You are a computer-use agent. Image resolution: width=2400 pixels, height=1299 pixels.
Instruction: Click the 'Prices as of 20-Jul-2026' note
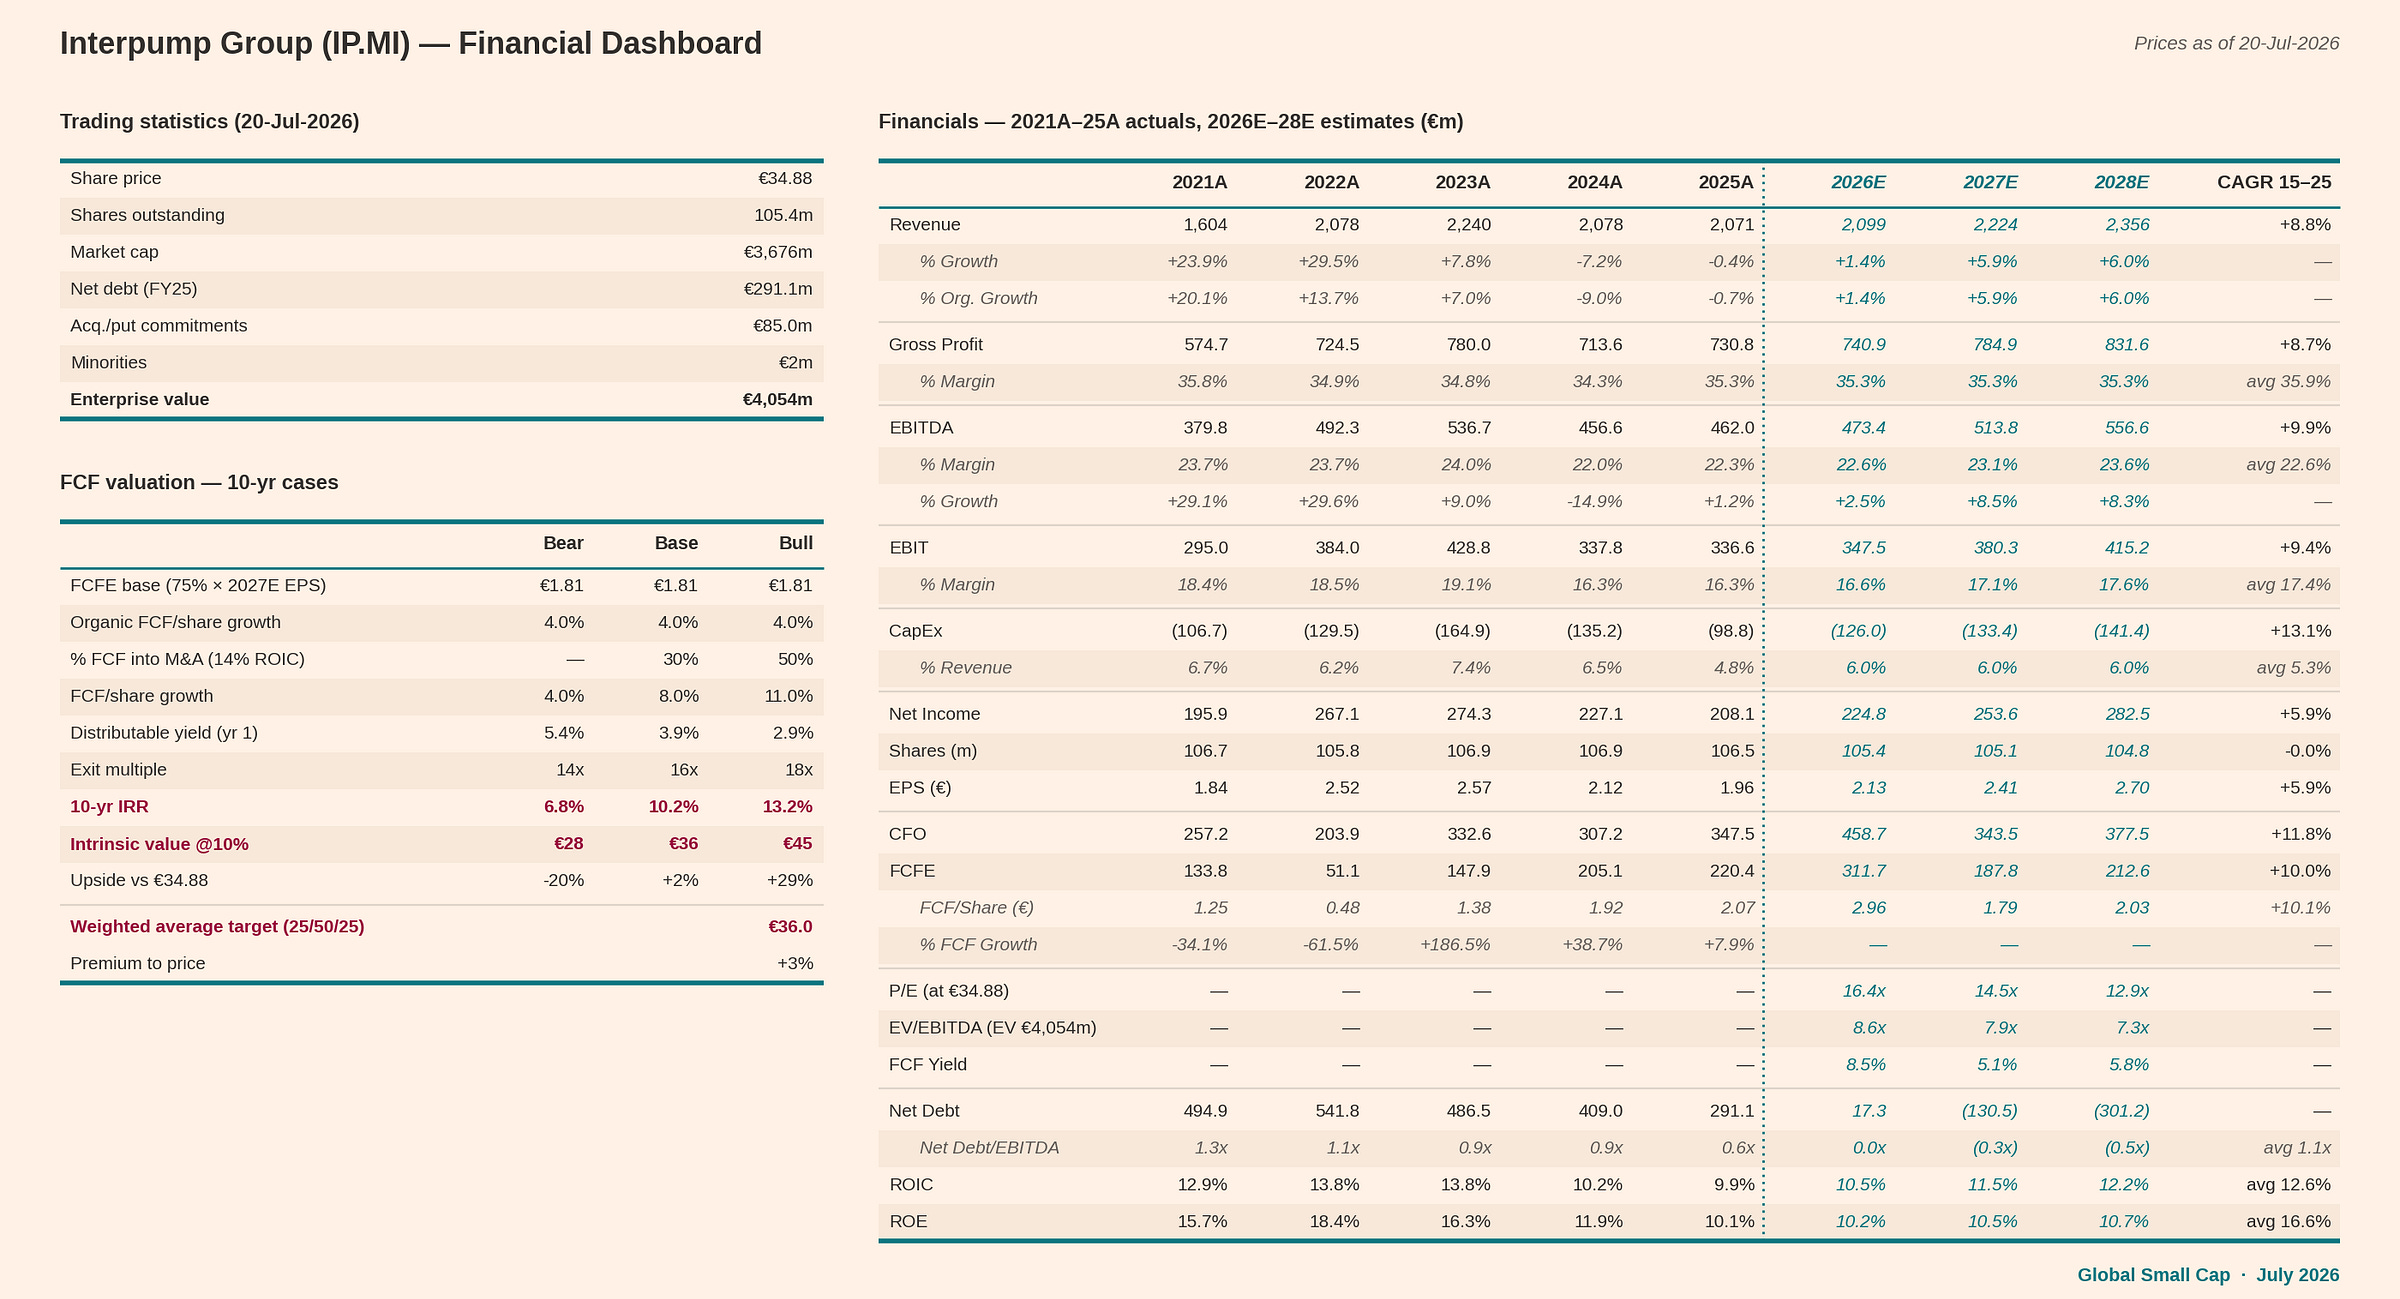[x=2236, y=44]
